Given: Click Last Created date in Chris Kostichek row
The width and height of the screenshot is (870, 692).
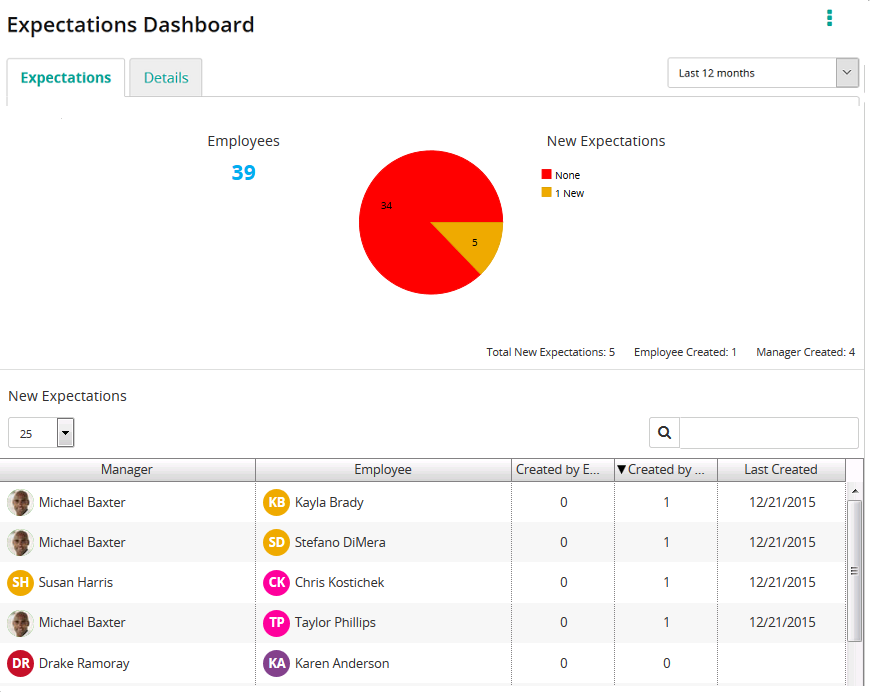Looking at the screenshot, I should (x=782, y=582).
